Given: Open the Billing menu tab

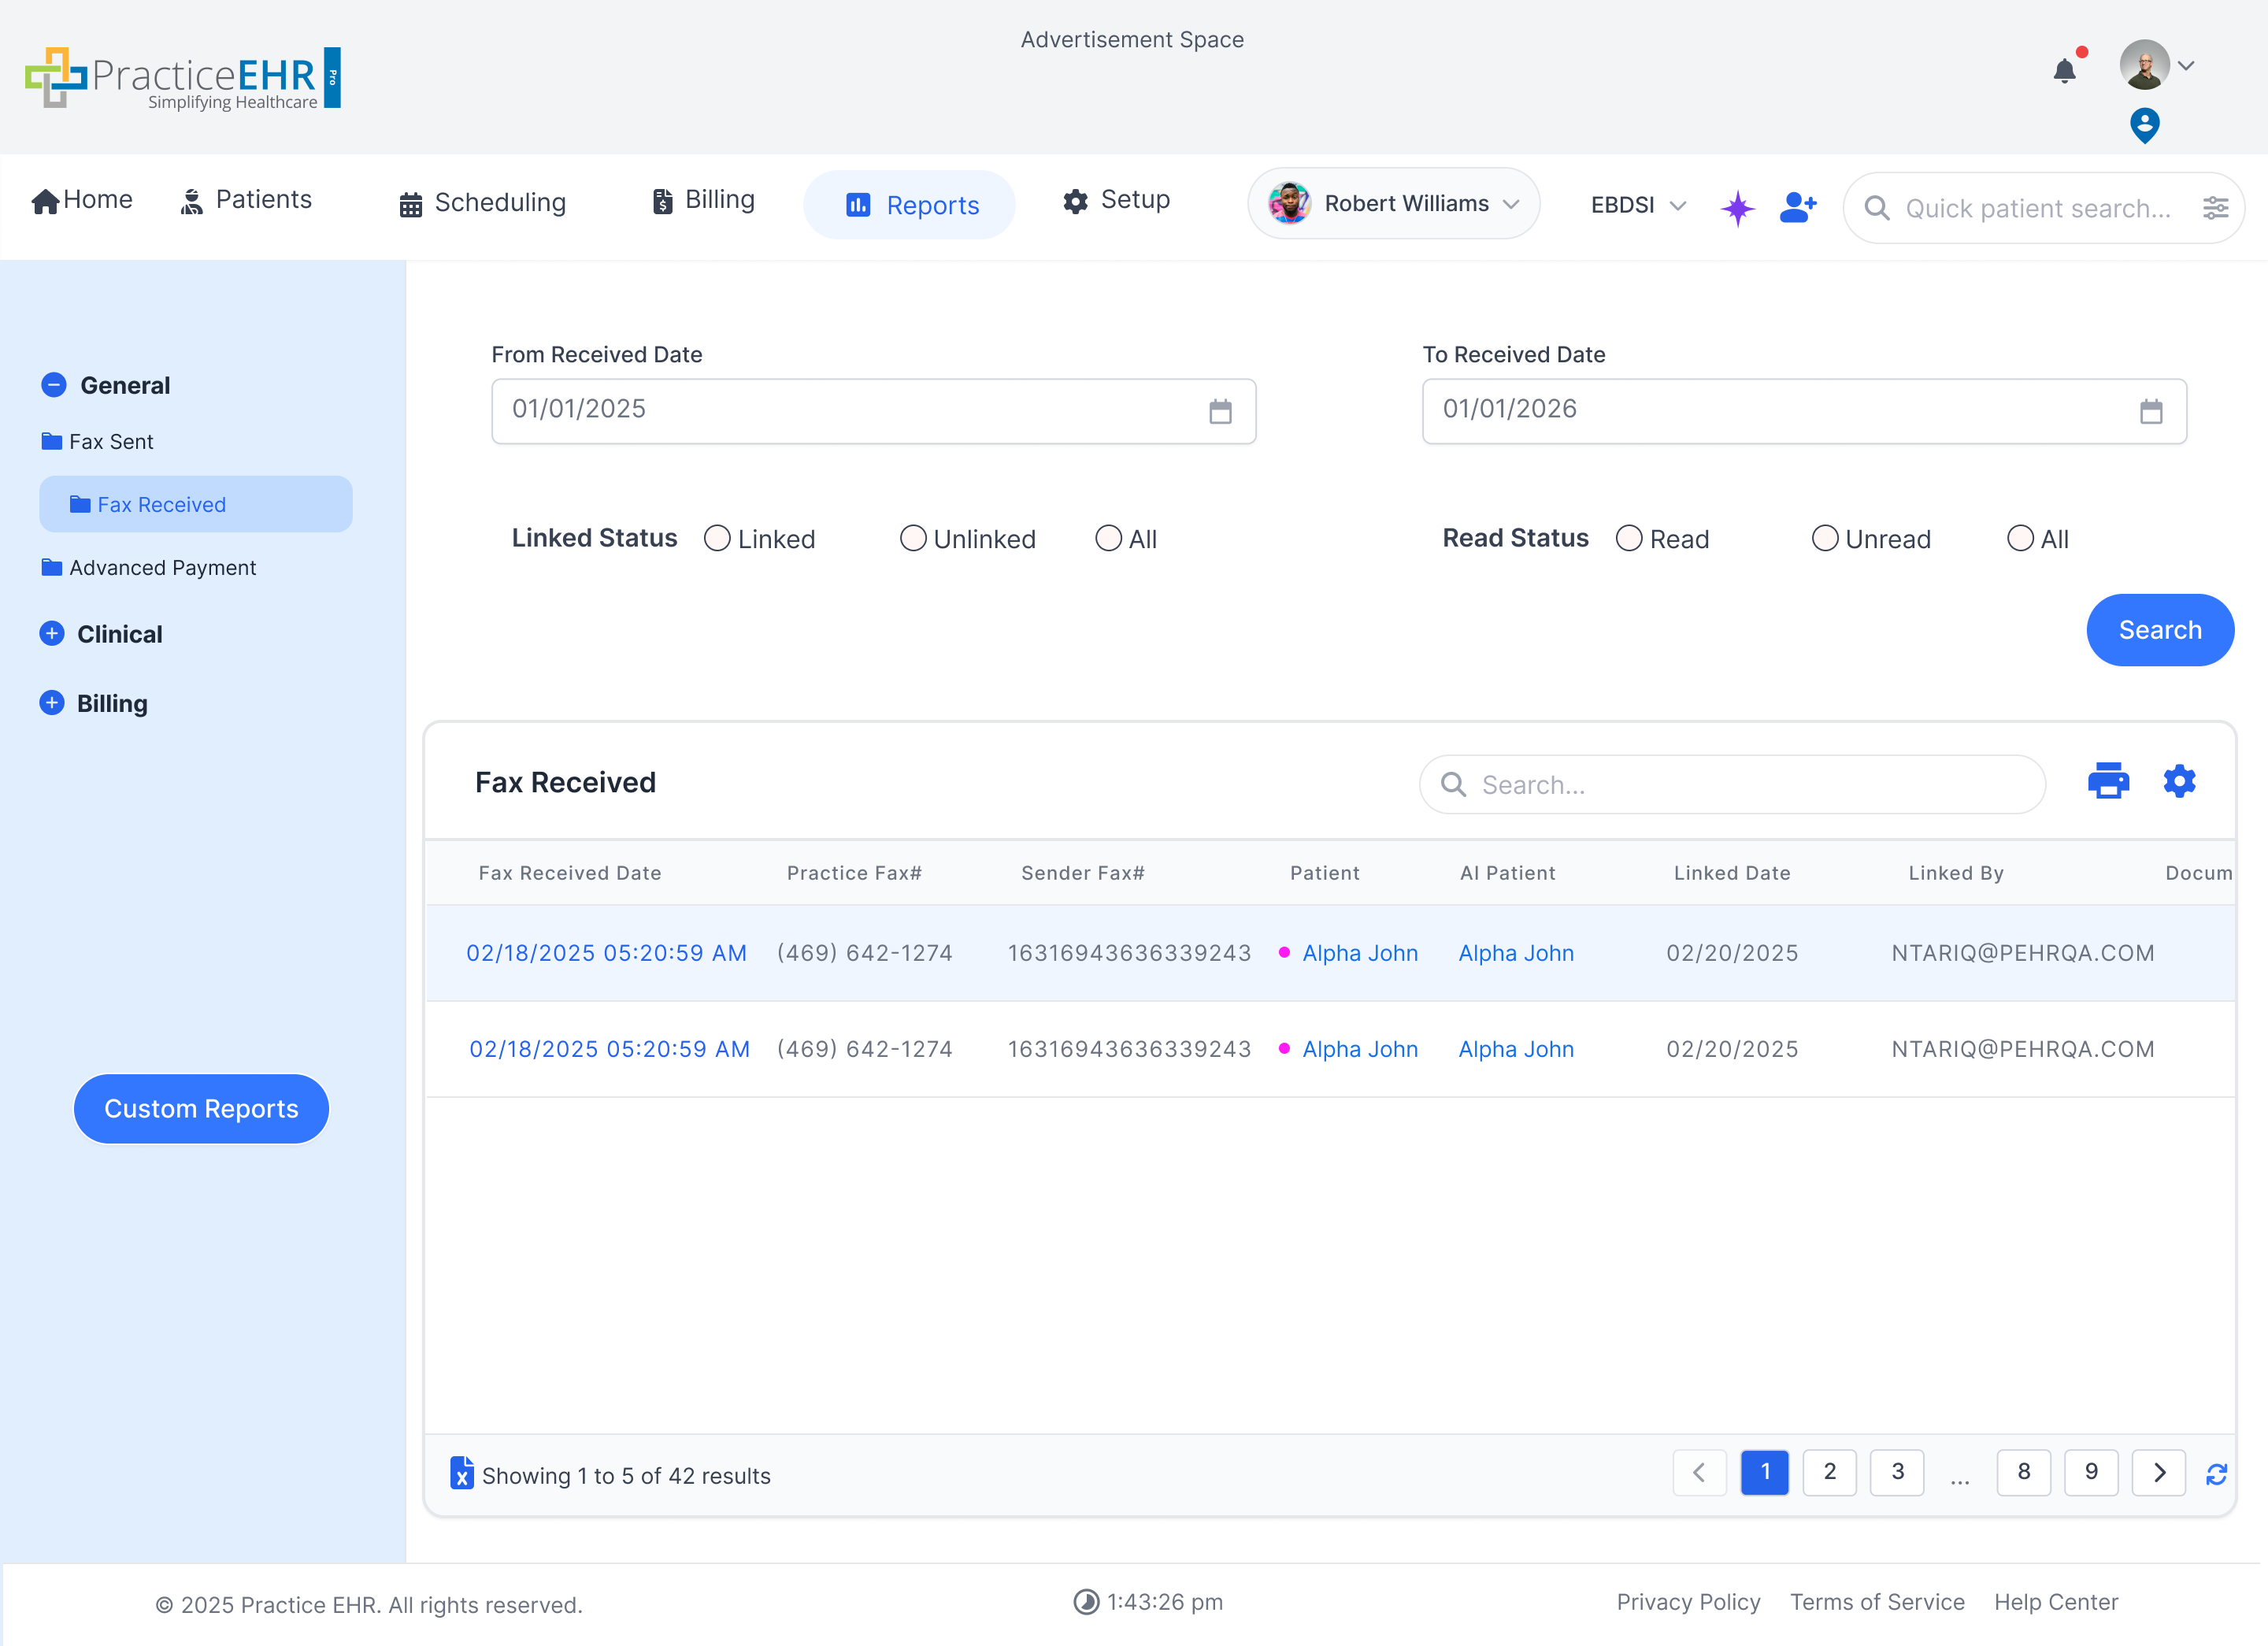Looking at the screenshot, I should [703, 200].
